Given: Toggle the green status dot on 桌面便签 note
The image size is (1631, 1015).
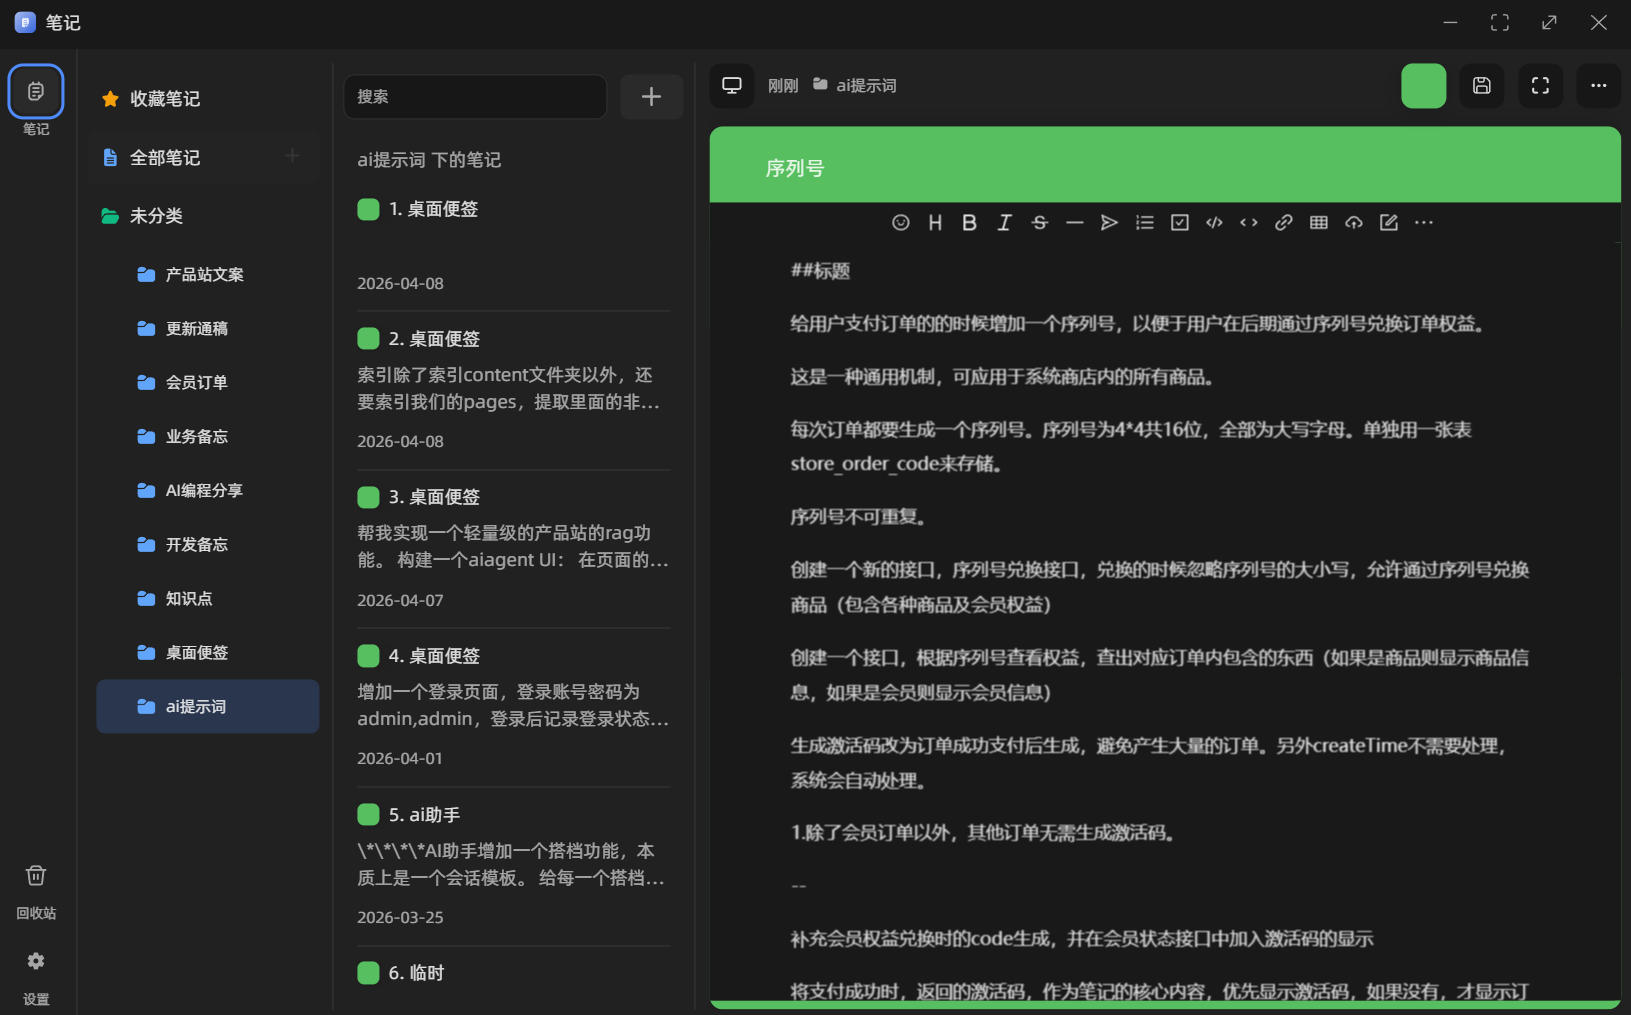Looking at the screenshot, I should point(367,209).
